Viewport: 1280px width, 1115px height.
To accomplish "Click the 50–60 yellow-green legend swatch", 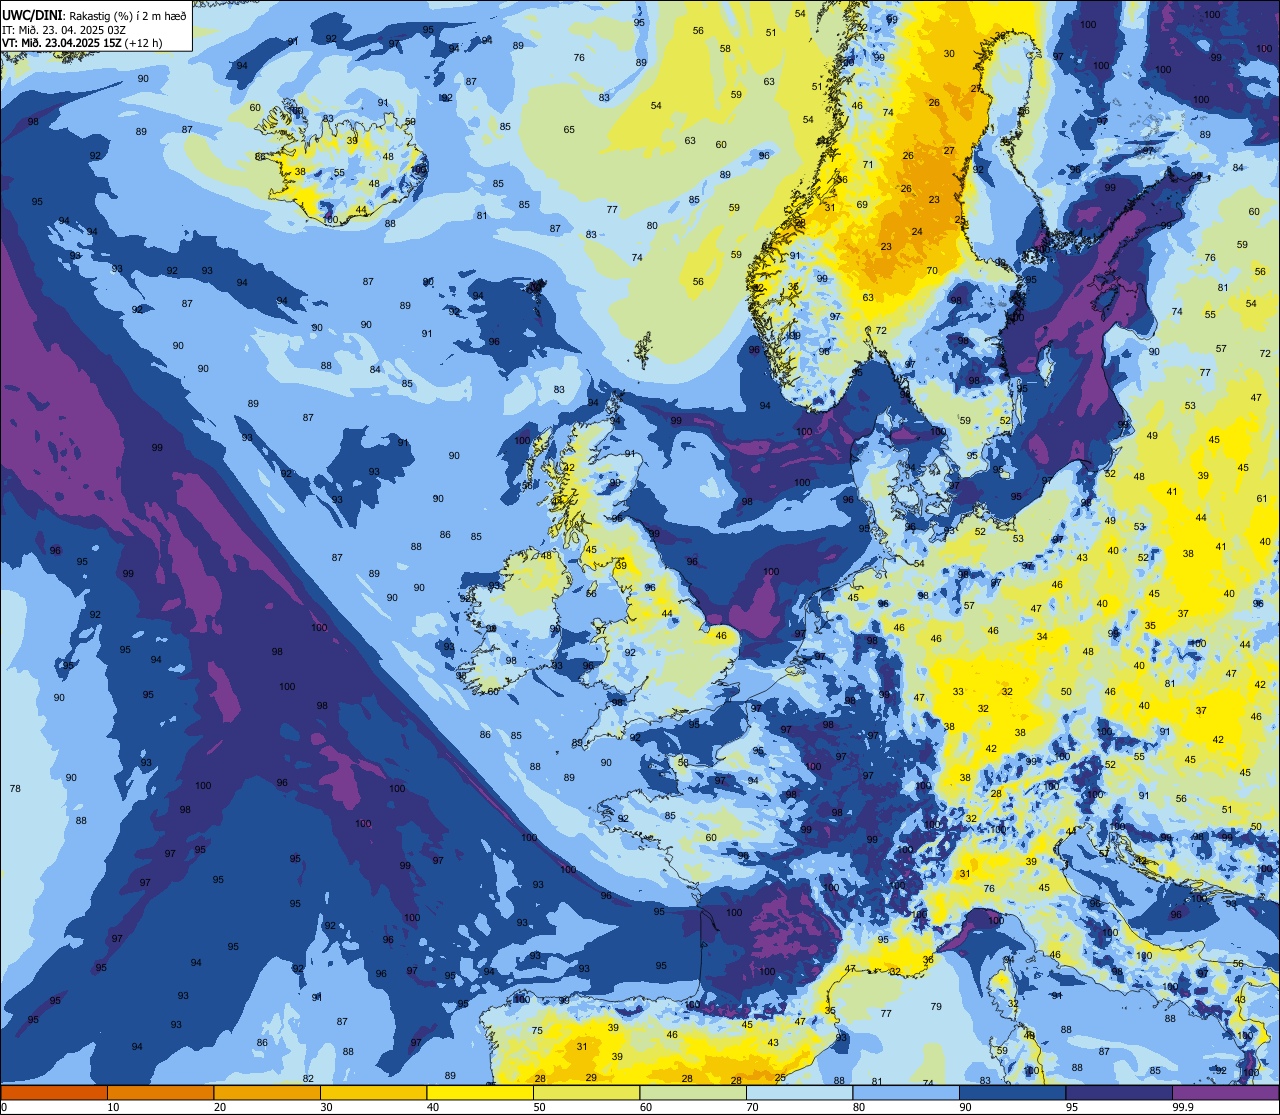I will tap(586, 1093).
